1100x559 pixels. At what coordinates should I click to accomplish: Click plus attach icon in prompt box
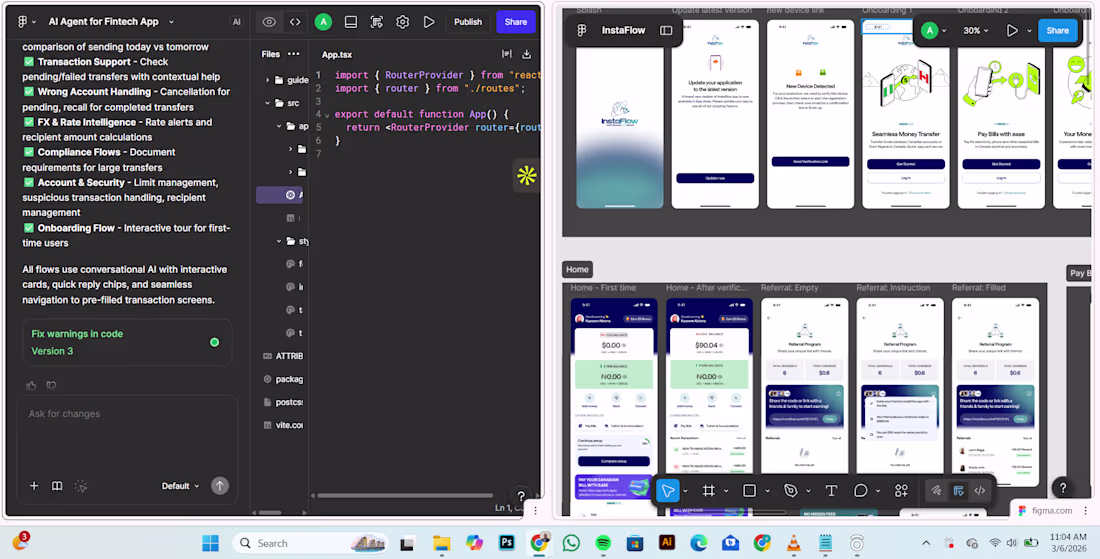click(34, 486)
